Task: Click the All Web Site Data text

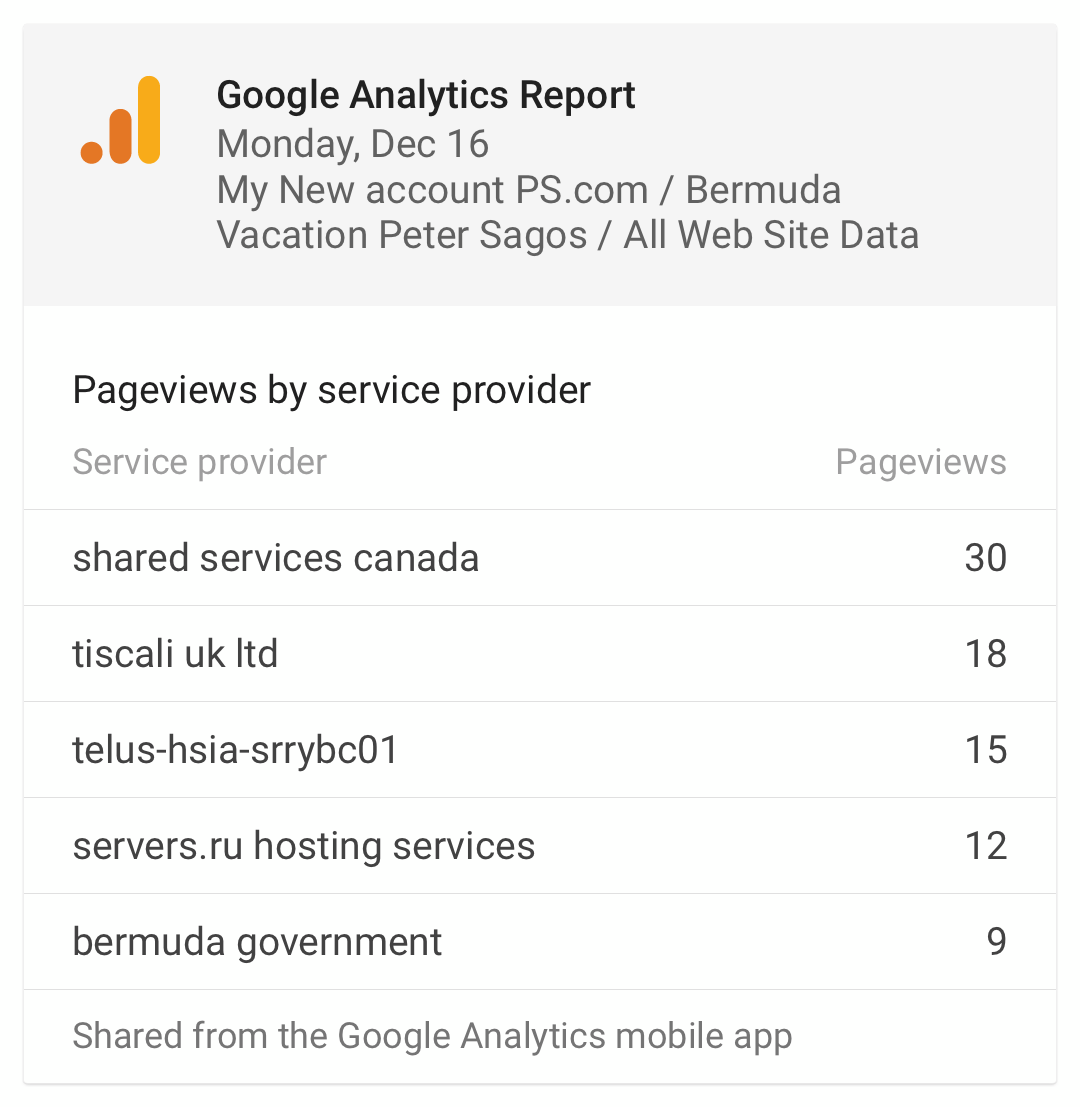Action: [771, 235]
